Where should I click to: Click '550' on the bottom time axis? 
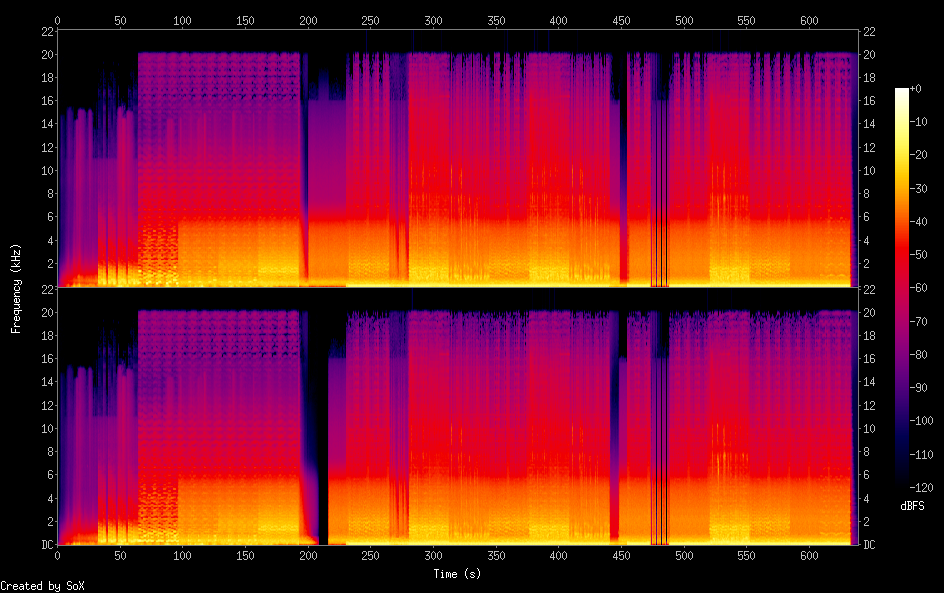747,556
